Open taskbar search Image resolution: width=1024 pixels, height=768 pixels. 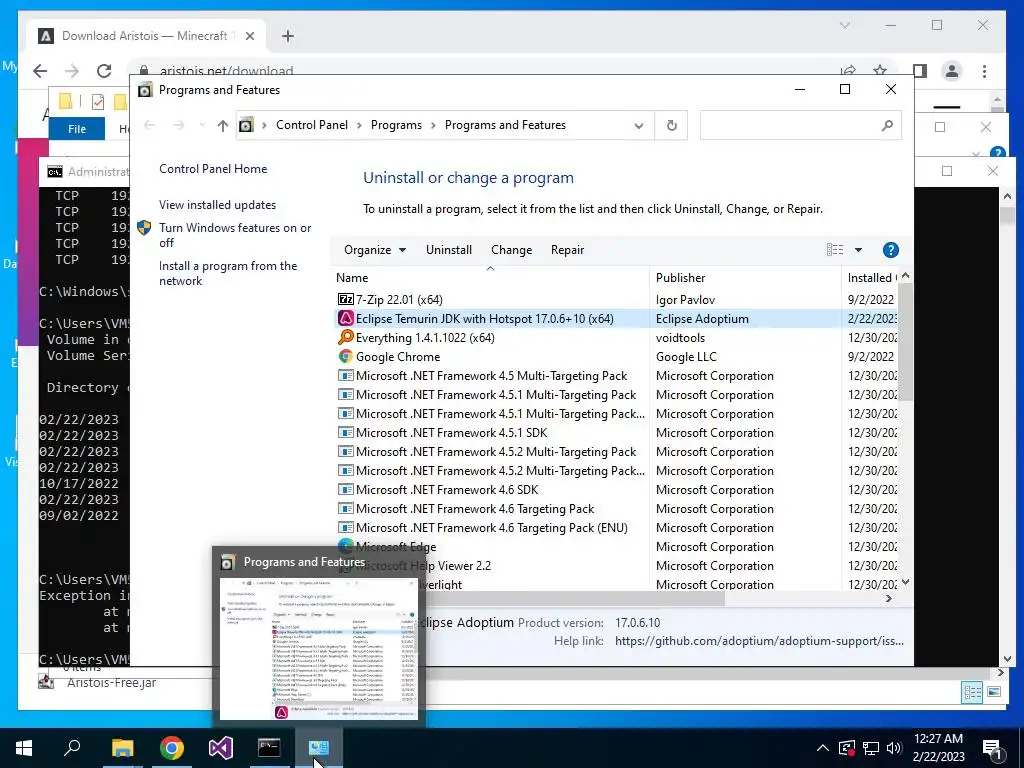click(x=72, y=748)
